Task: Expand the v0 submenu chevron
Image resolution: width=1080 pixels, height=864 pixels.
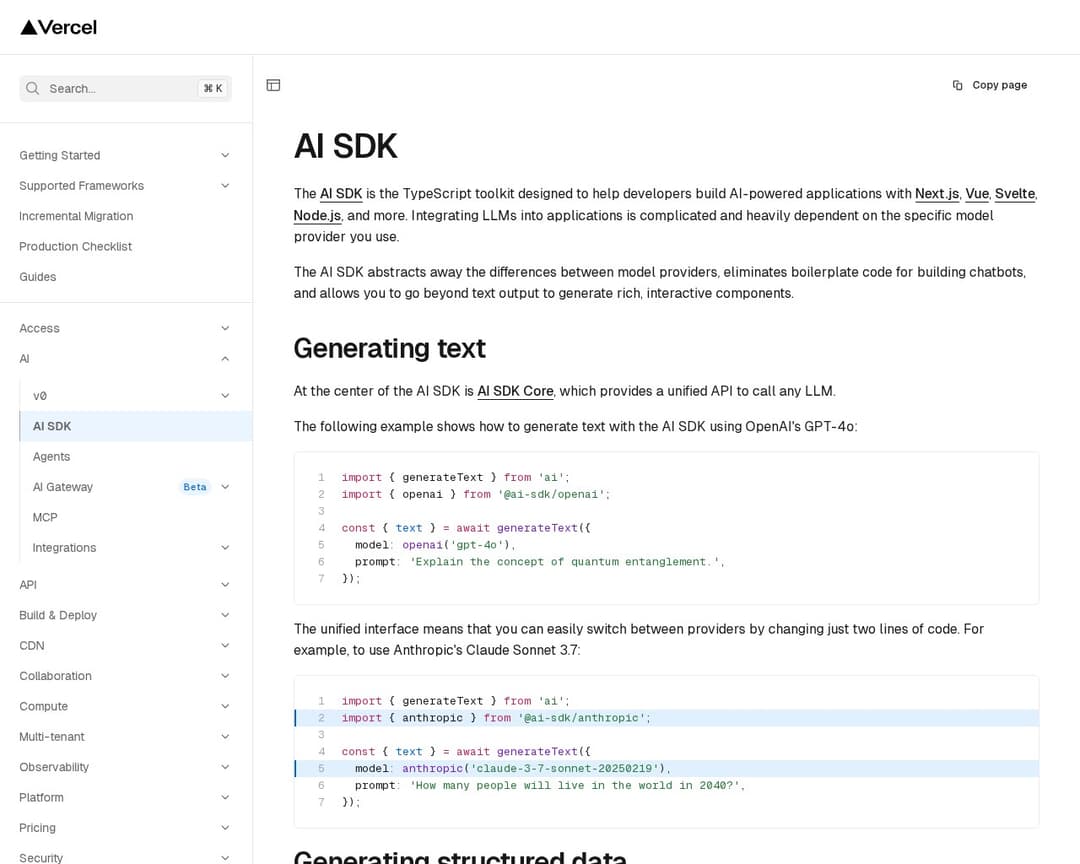Action: point(225,395)
